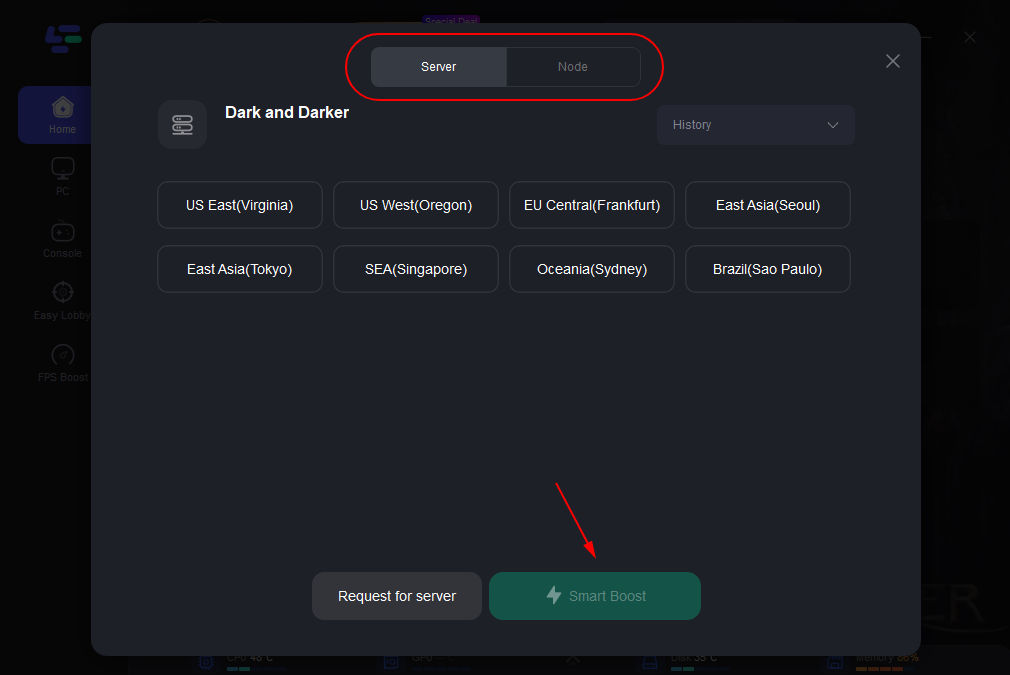Switch to the Node tab

click(x=573, y=67)
